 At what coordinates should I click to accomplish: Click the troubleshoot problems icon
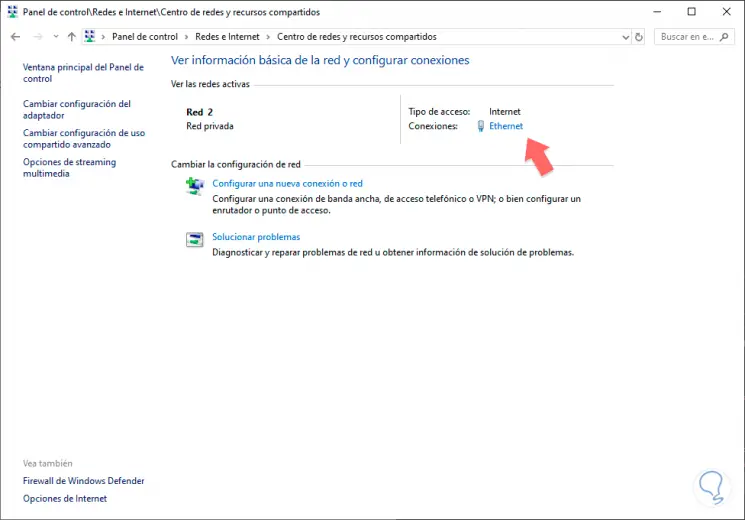point(195,240)
